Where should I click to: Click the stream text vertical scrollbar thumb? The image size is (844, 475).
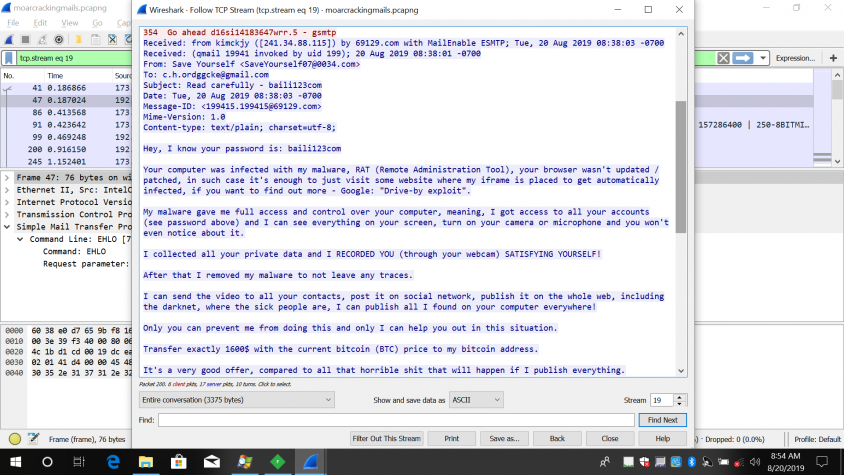(681, 167)
